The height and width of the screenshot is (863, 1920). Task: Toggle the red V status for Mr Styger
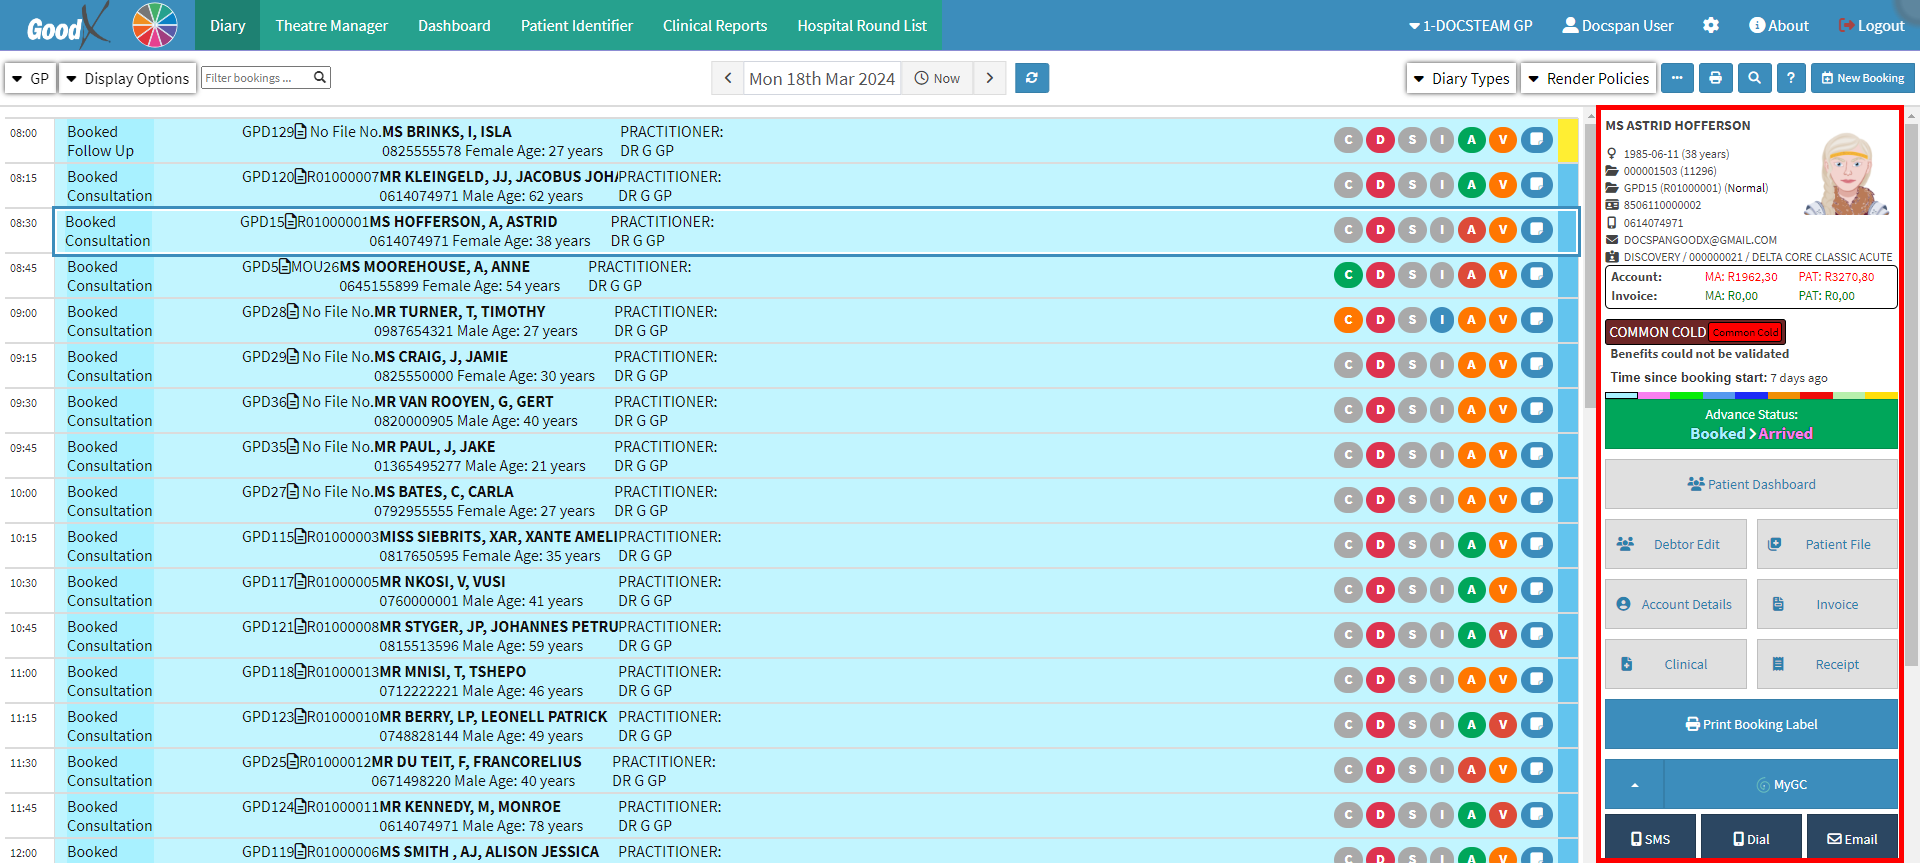click(1502, 635)
